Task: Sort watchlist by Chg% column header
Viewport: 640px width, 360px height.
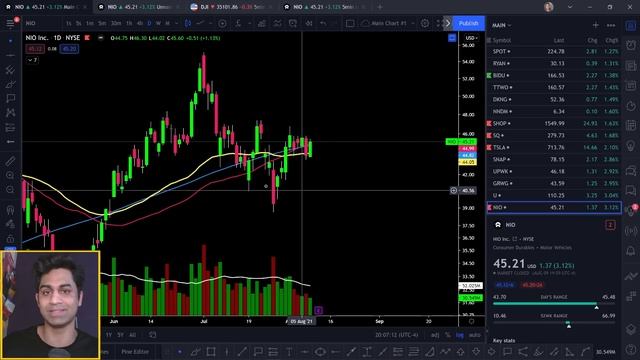Action: 612,40
